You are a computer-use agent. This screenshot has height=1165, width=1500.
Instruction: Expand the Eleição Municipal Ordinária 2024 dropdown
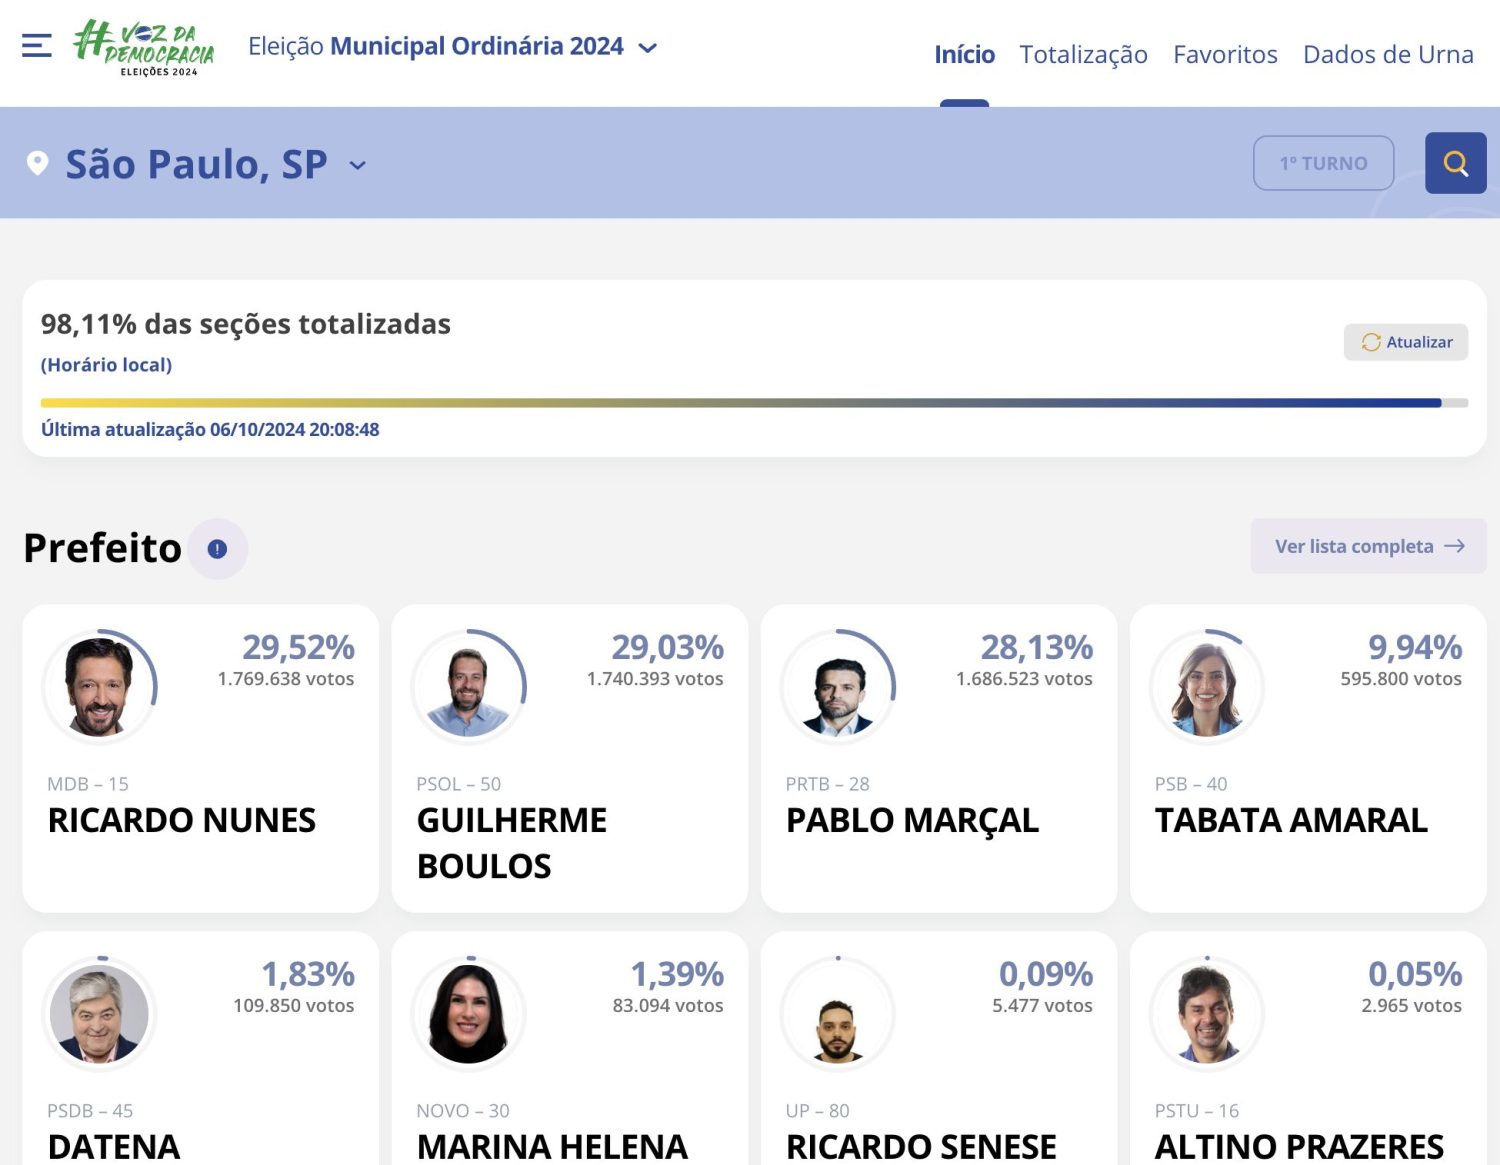tap(648, 47)
